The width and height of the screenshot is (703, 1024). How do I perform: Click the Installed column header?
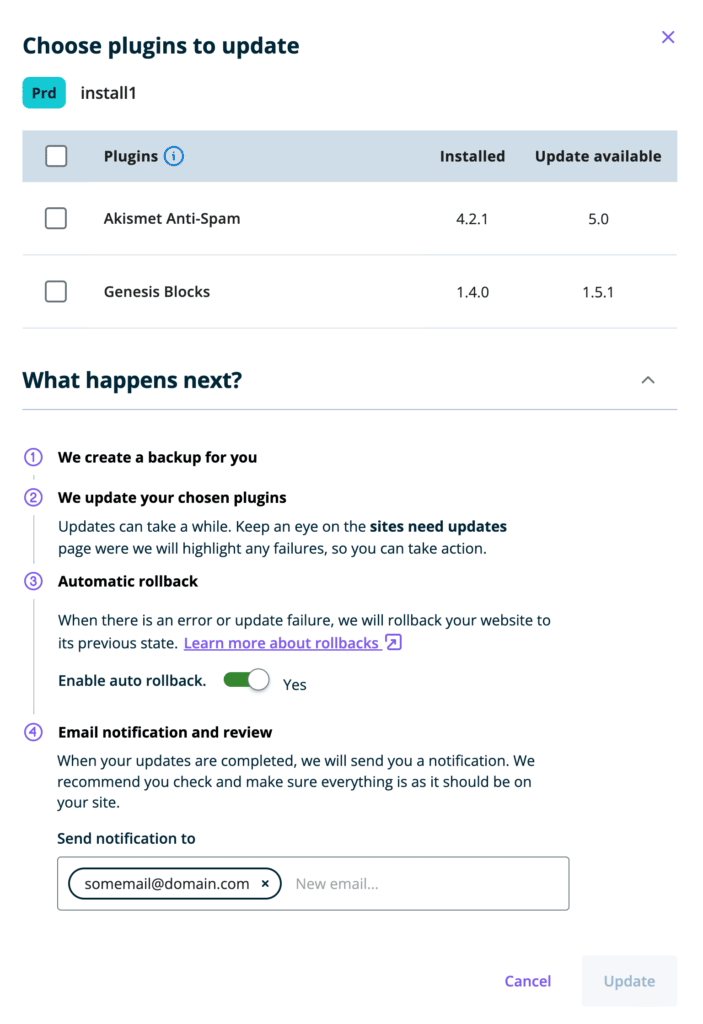(472, 156)
